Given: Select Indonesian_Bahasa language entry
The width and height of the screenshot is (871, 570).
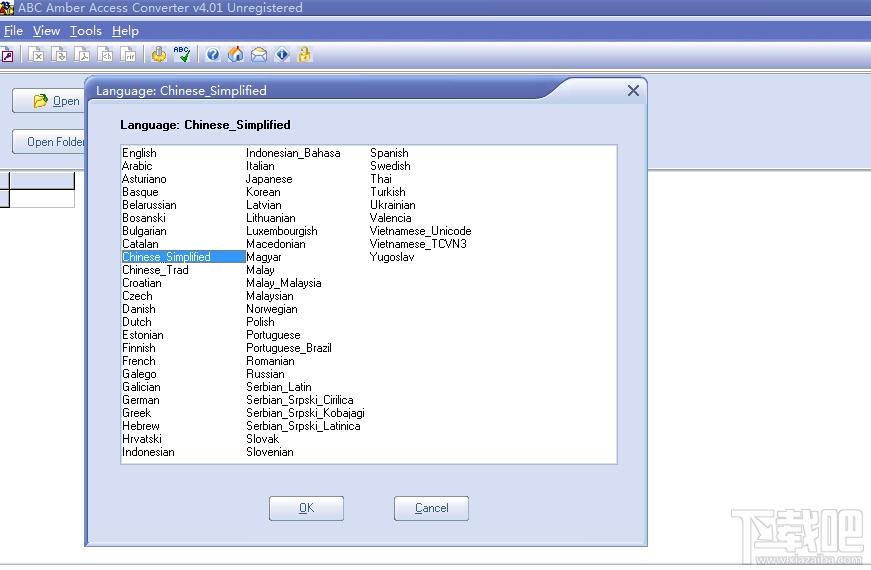Looking at the screenshot, I should 293,153.
